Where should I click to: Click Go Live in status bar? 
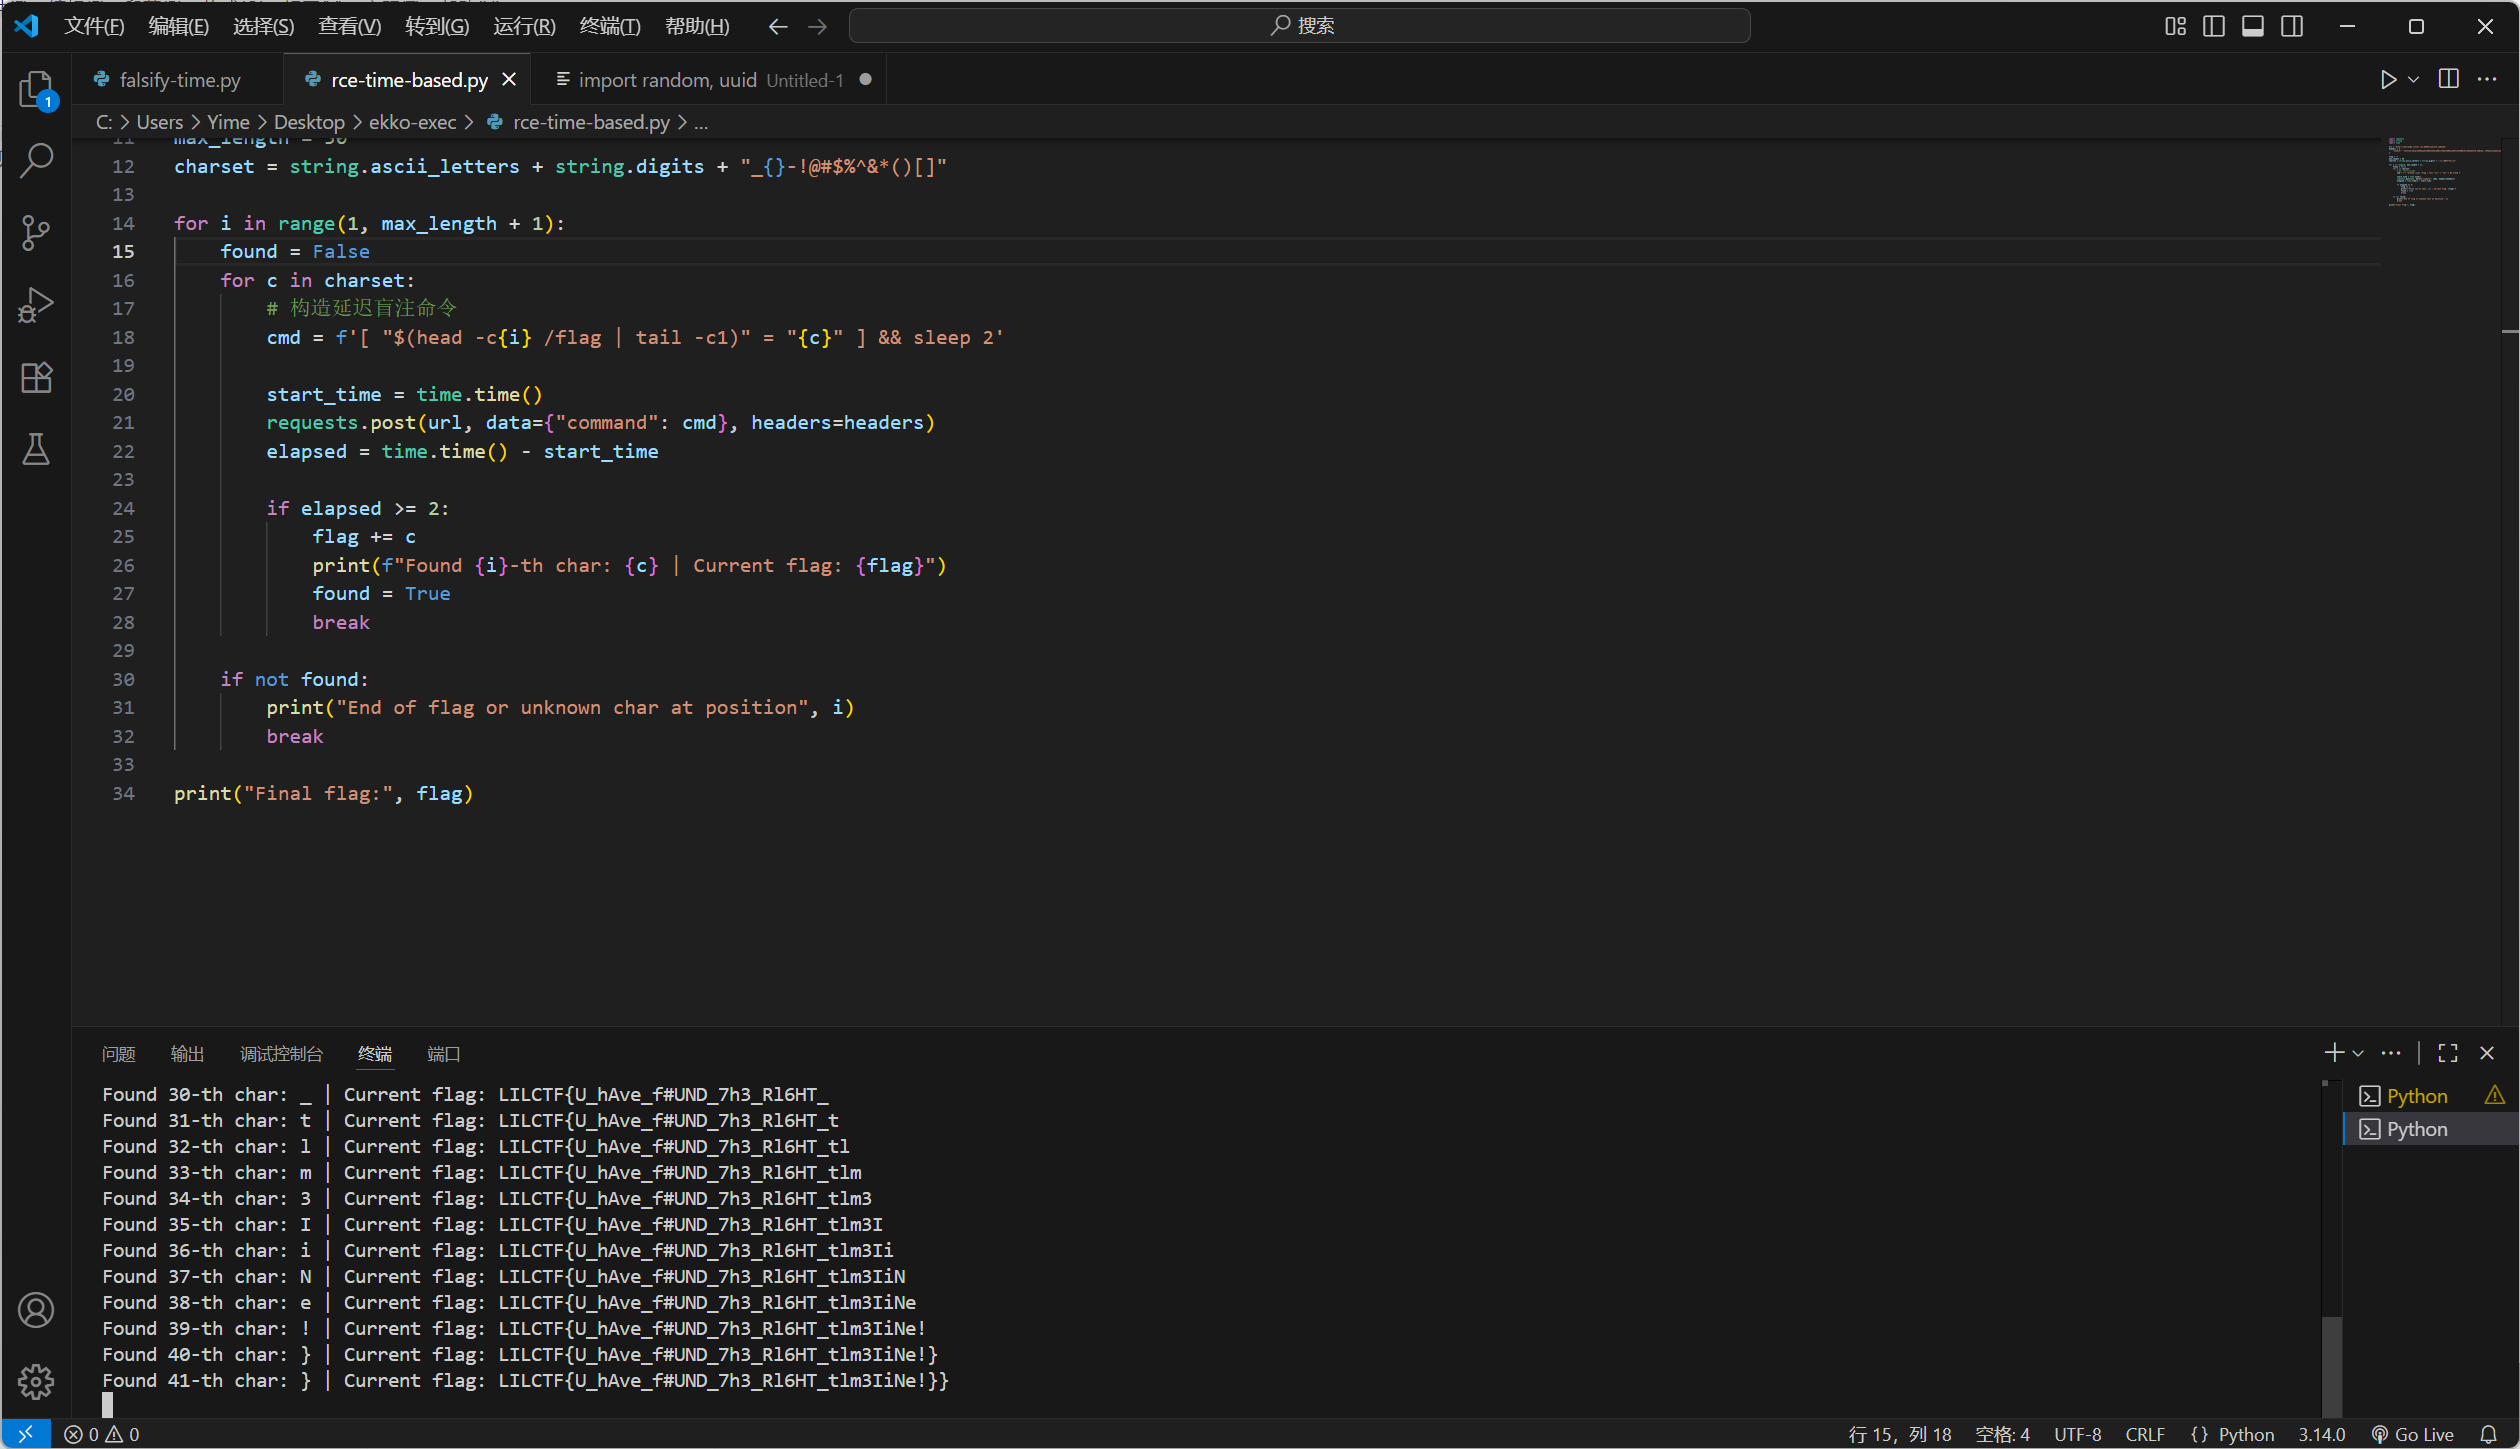click(x=2412, y=1434)
